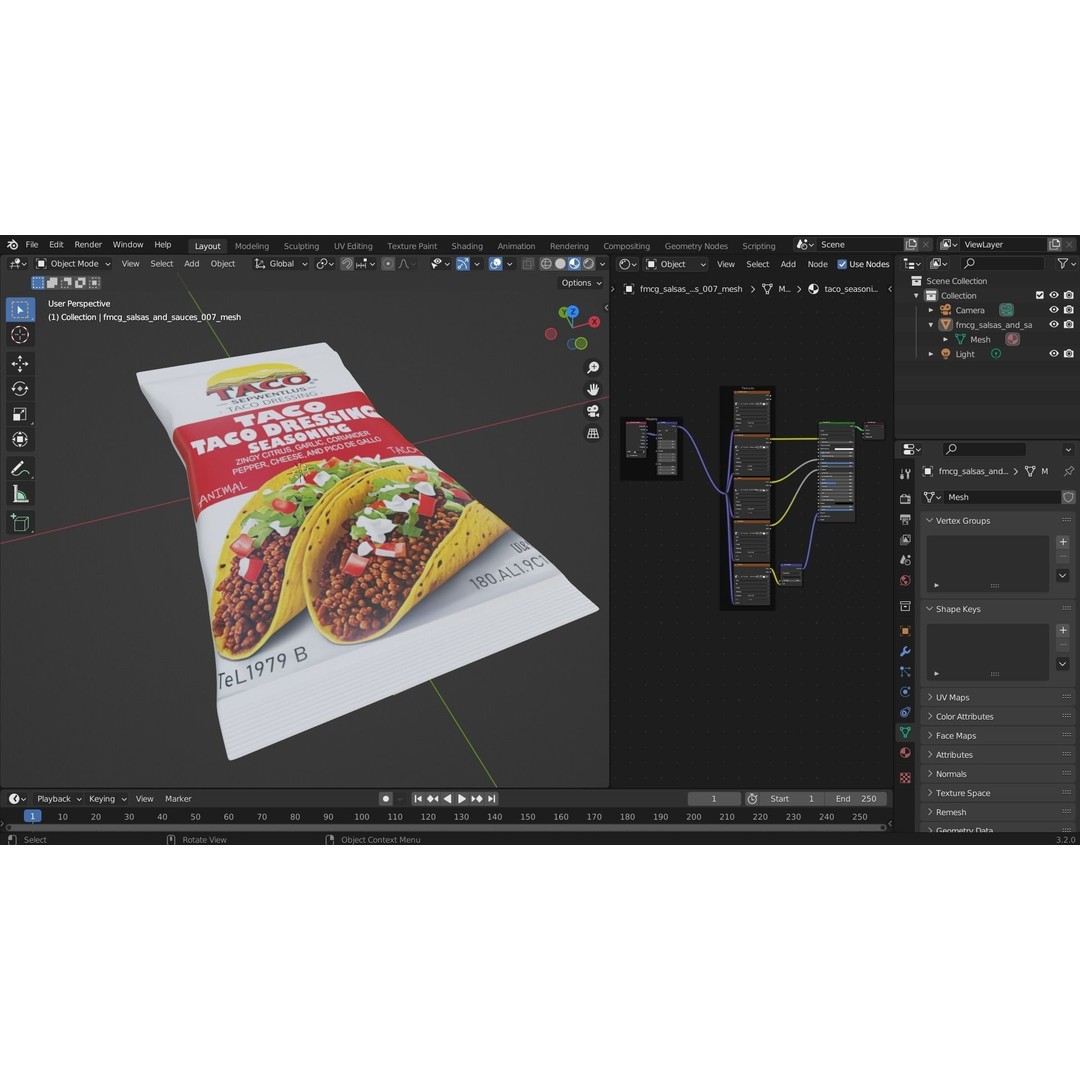Toggle Camera visibility eye icon
This screenshot has width=1080, height=1080.
(x=1054, y=310)
